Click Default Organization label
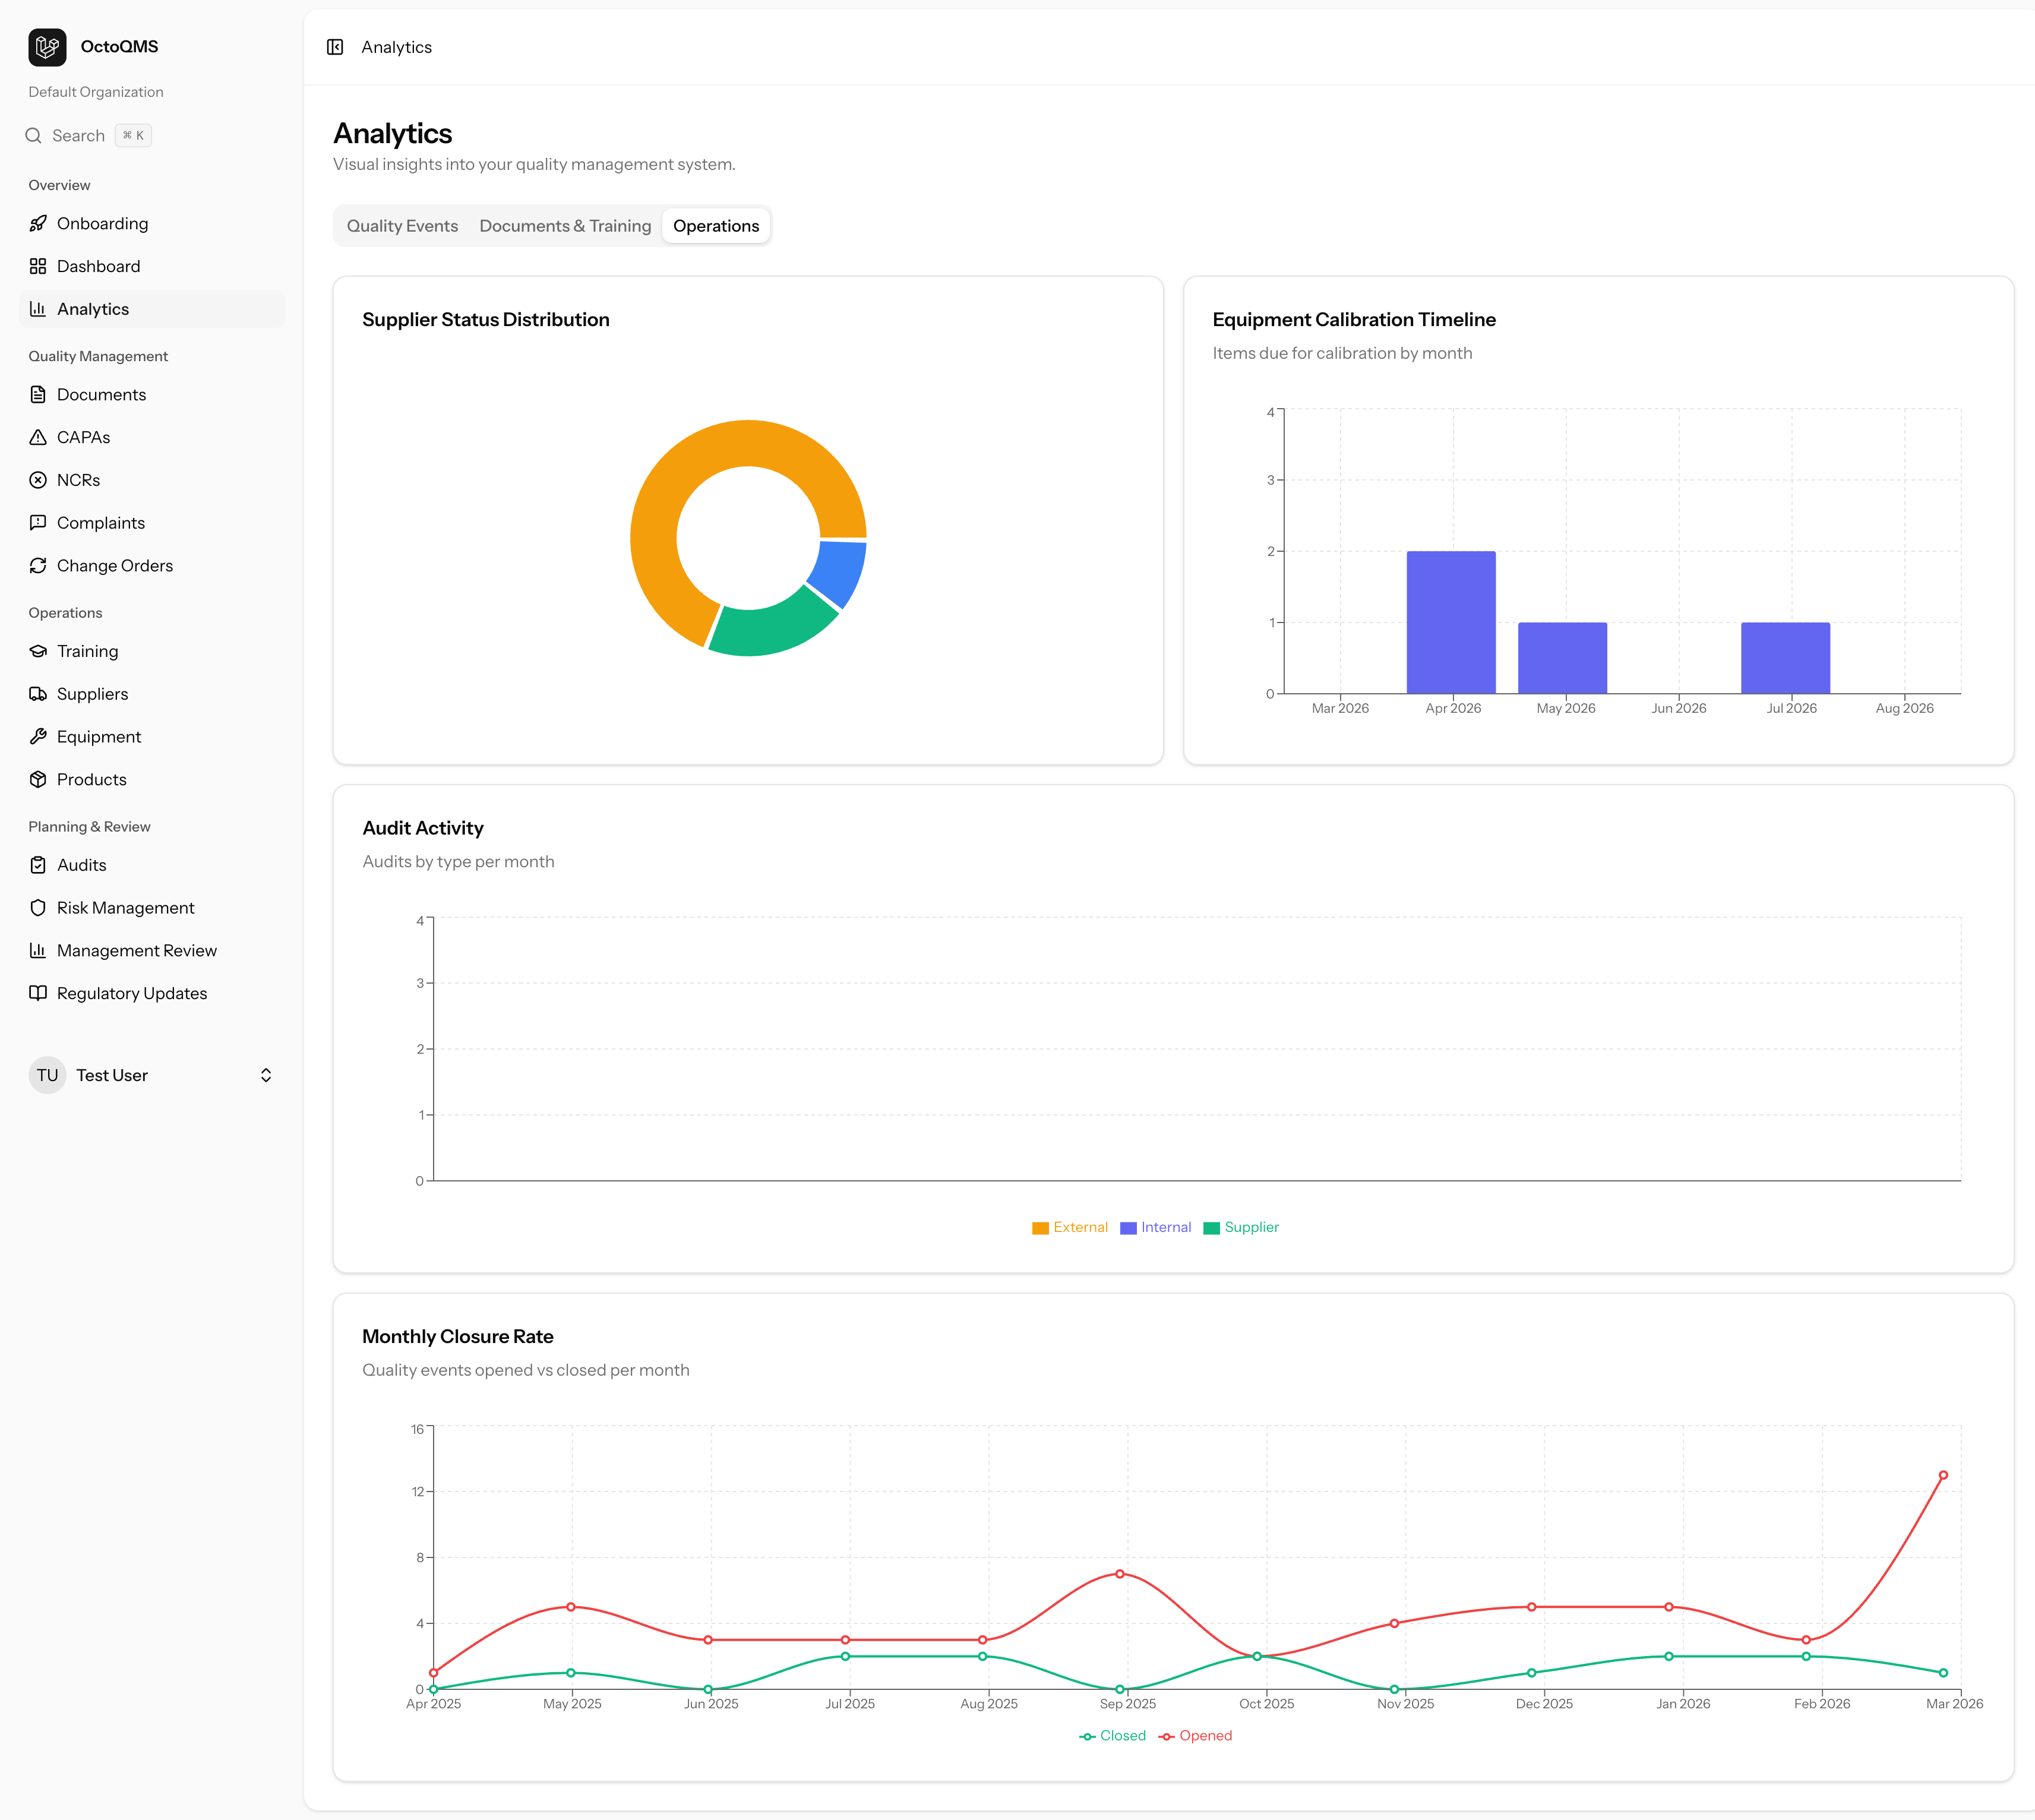 pos(96,92)
